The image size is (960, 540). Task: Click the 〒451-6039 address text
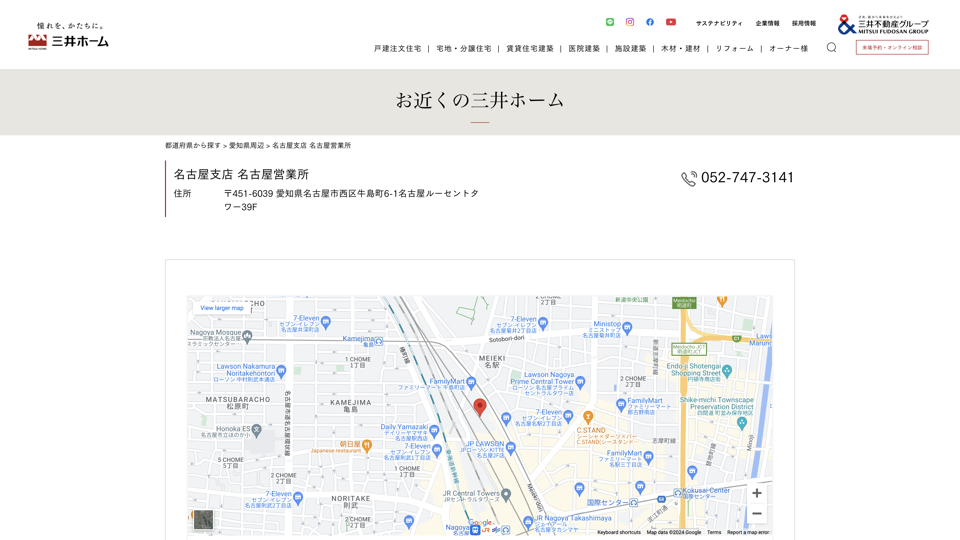coord(351,200)
